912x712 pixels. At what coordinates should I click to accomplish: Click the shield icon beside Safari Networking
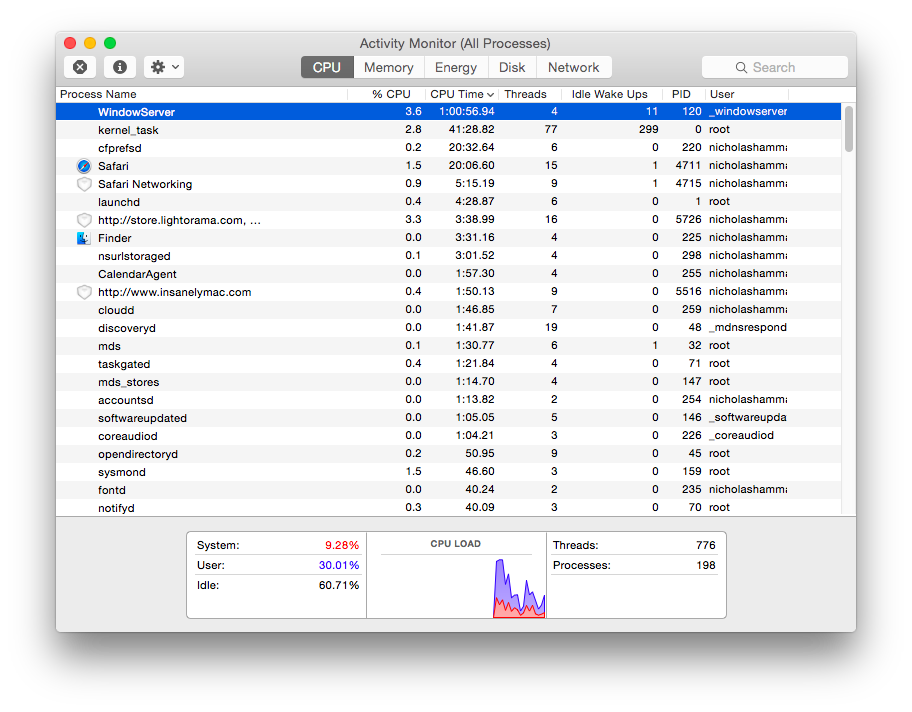pos(84,184)
